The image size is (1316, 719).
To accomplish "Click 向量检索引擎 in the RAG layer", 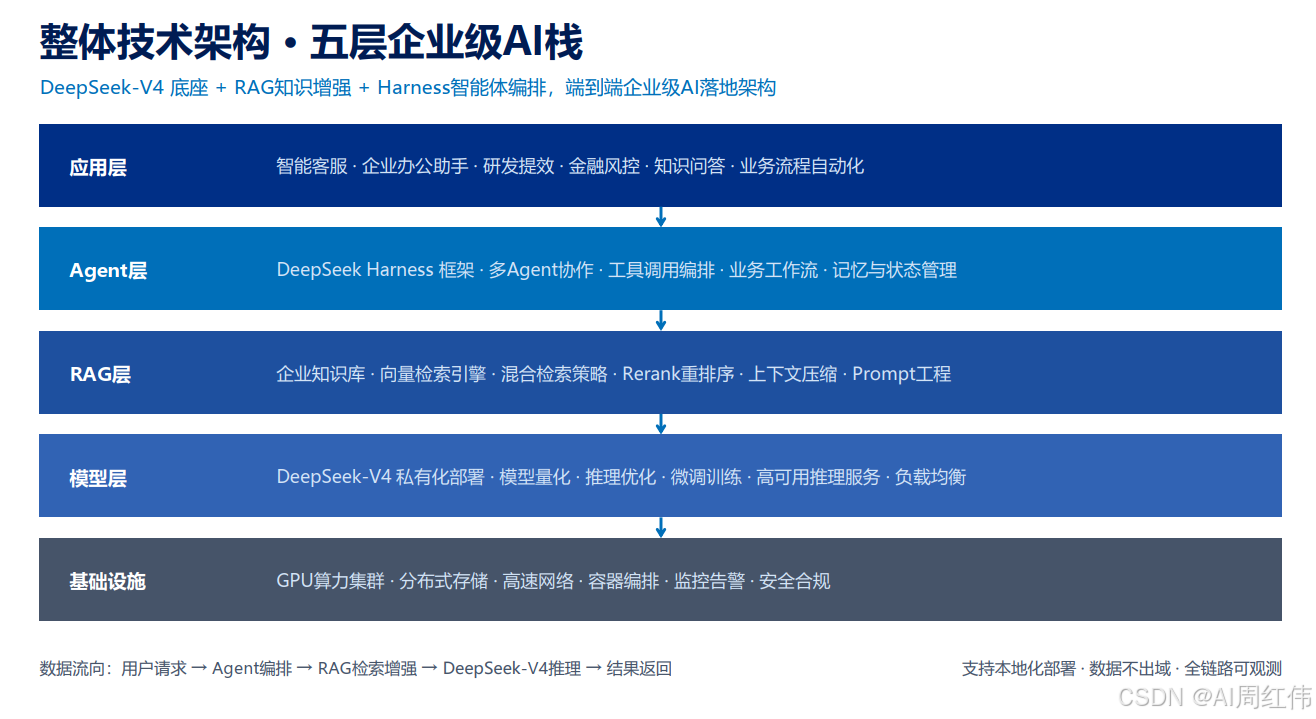I will pos(433,374).
